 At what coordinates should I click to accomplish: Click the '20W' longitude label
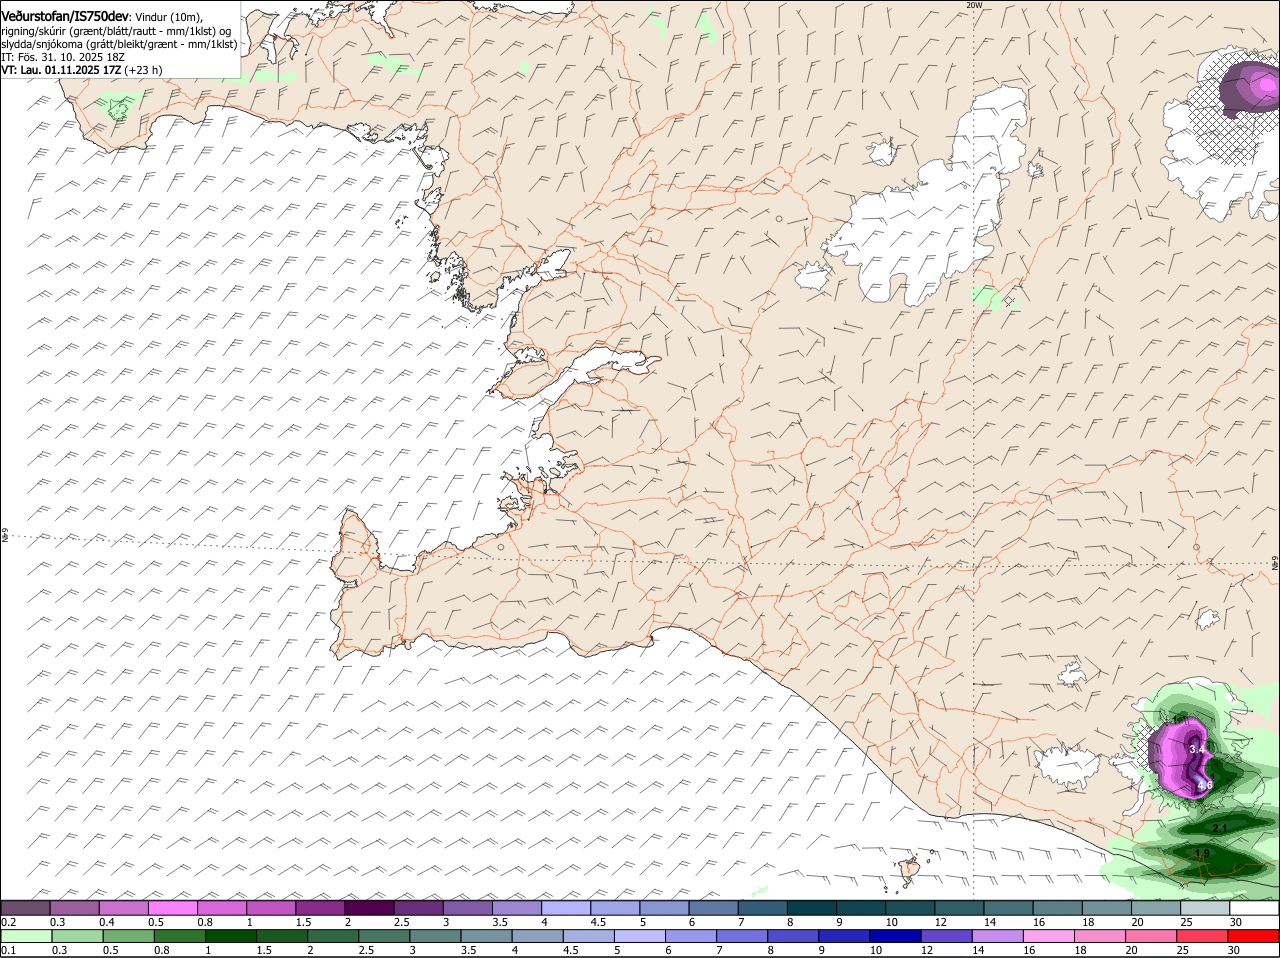tap(974, 5)
